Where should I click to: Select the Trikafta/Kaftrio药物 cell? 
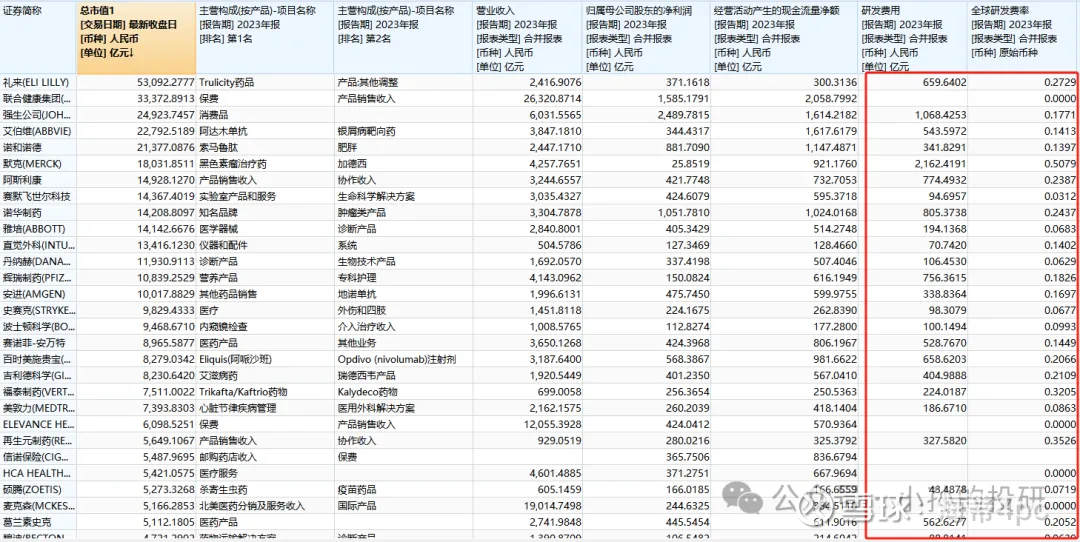pyautogui.click(x=243, y=392)
